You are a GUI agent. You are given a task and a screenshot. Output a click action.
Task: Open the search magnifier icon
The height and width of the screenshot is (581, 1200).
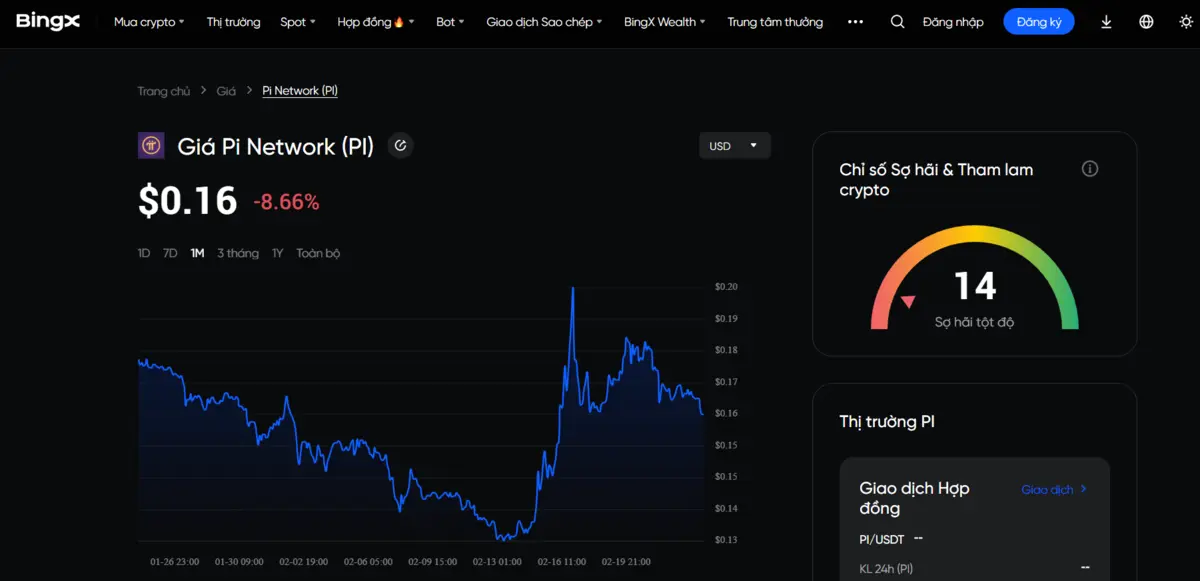pyautogui.click(x=897, y=22)
